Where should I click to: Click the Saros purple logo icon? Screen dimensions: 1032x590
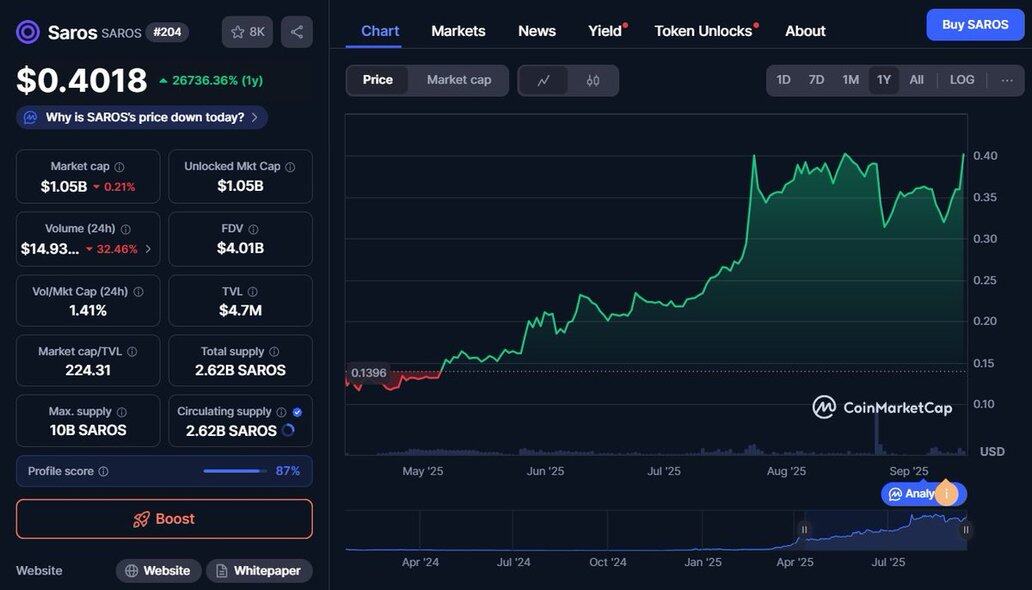pyautogui.click(x=28, y=32)
